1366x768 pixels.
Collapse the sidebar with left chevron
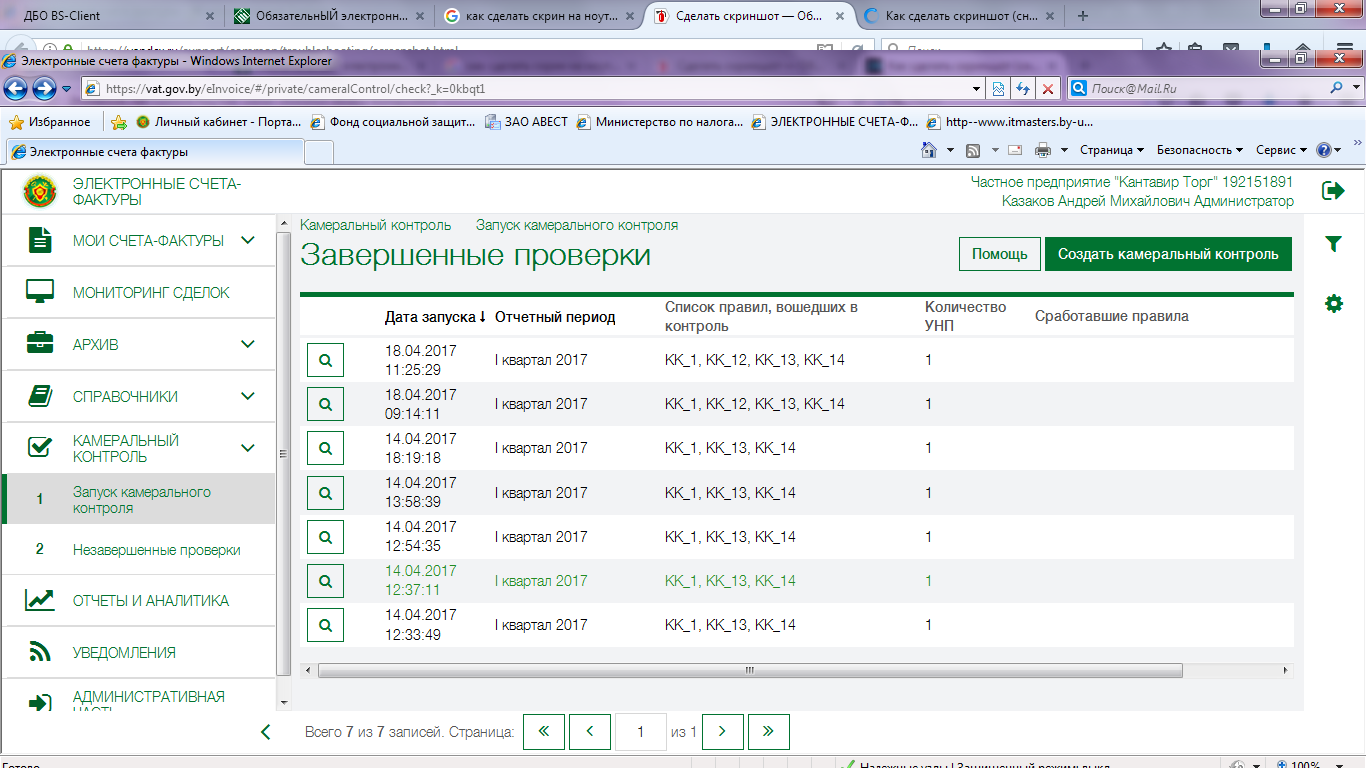point(266,732)
